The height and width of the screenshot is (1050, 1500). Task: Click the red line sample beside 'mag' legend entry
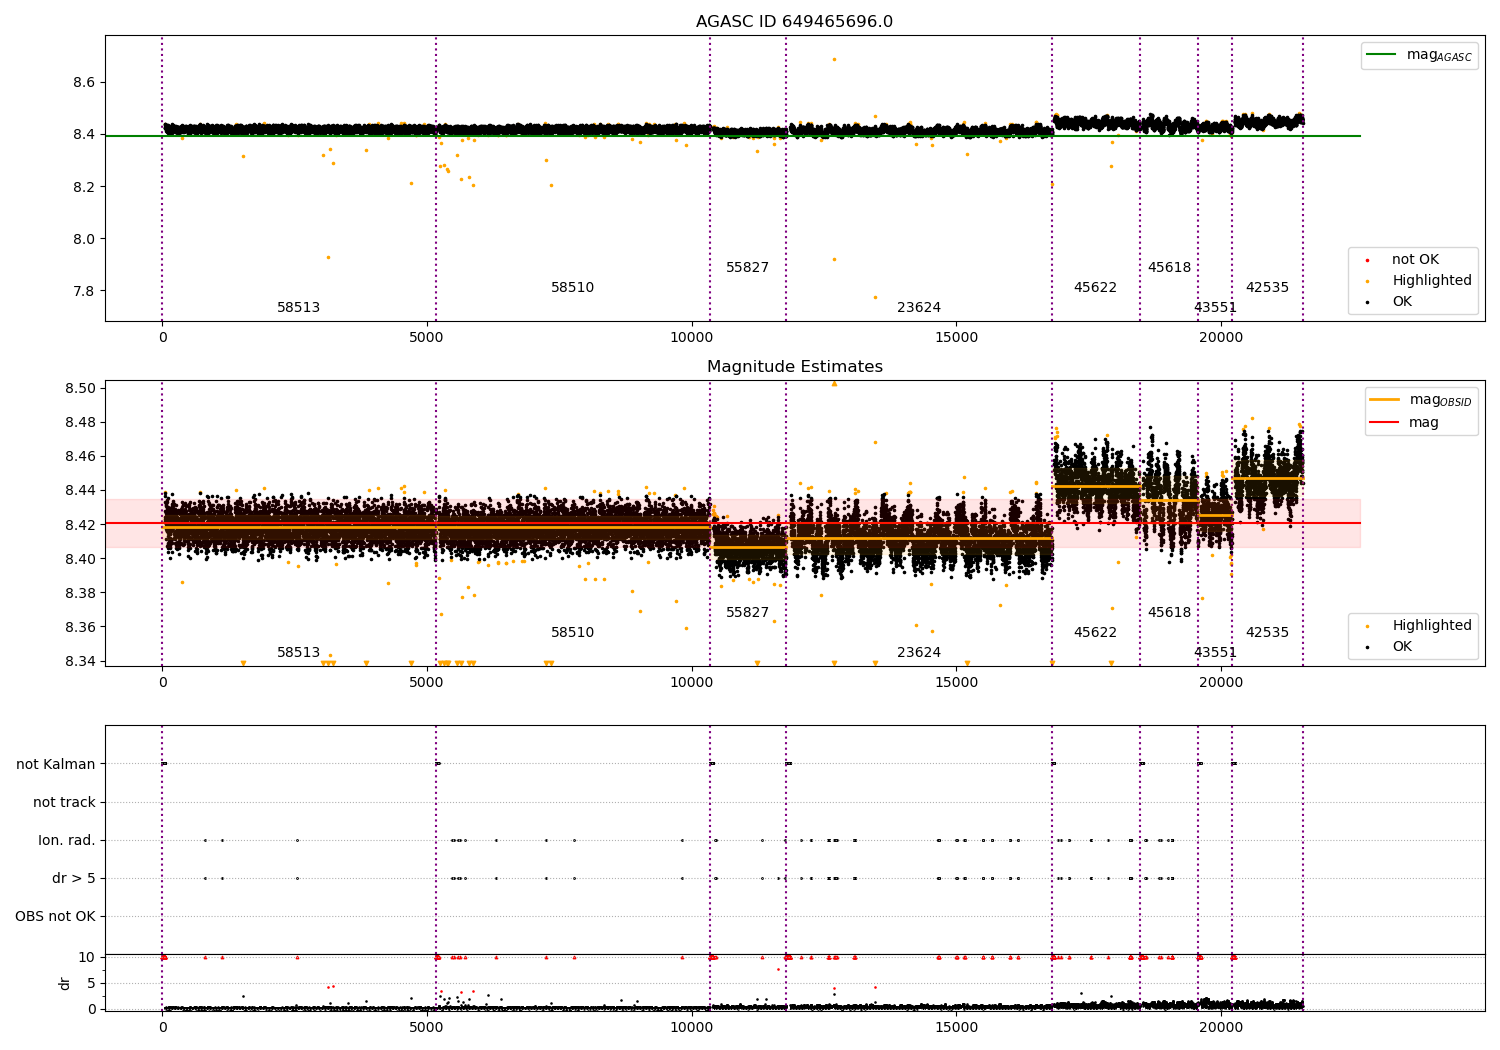pyautogui.click(x=1385, y=423)
